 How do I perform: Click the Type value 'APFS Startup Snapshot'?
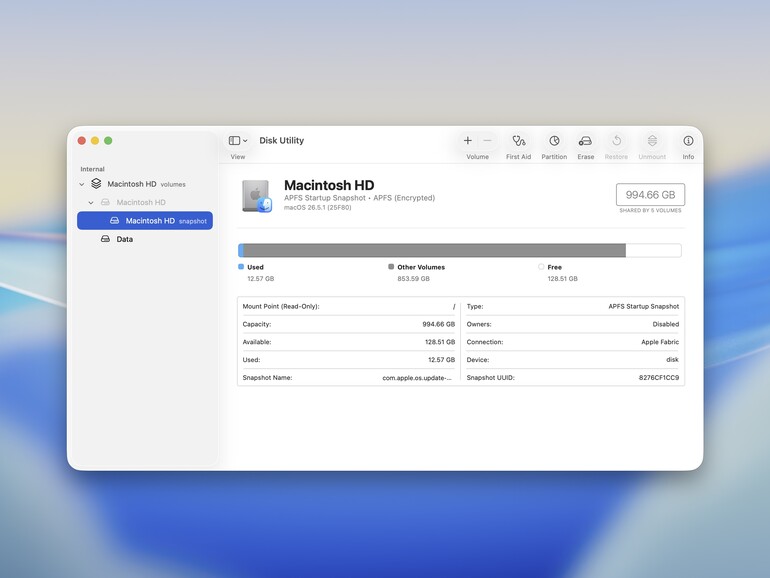tap(644, 306)
